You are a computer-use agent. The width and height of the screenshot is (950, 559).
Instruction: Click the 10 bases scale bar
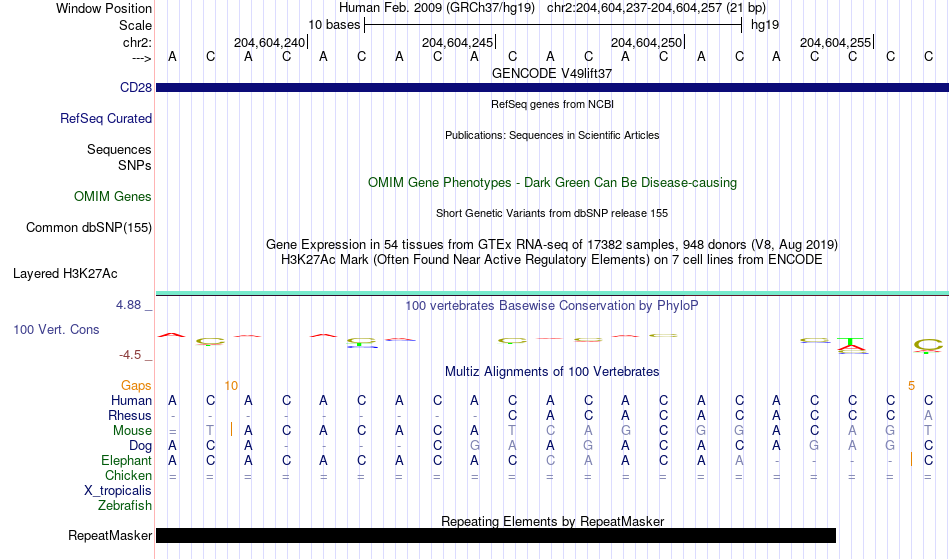pyautogui.click(x=553, y=25)
